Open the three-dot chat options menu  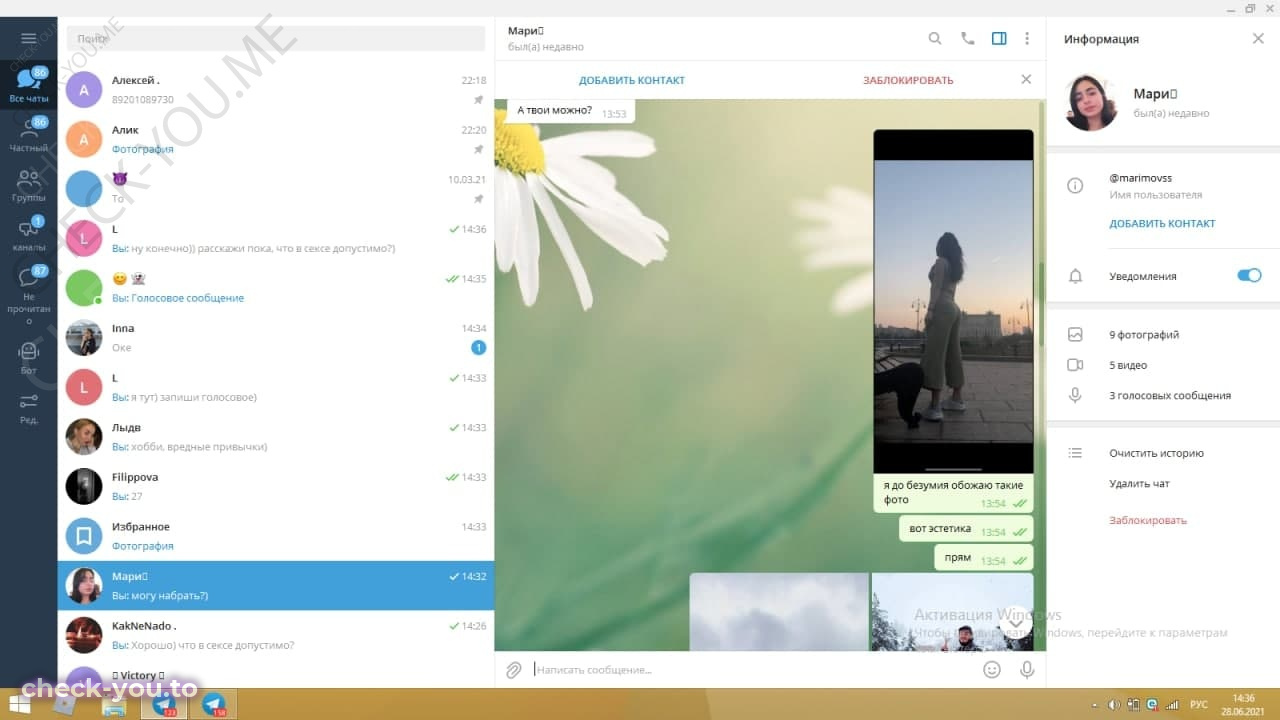pyautogui.click(x=1027, y=38)
